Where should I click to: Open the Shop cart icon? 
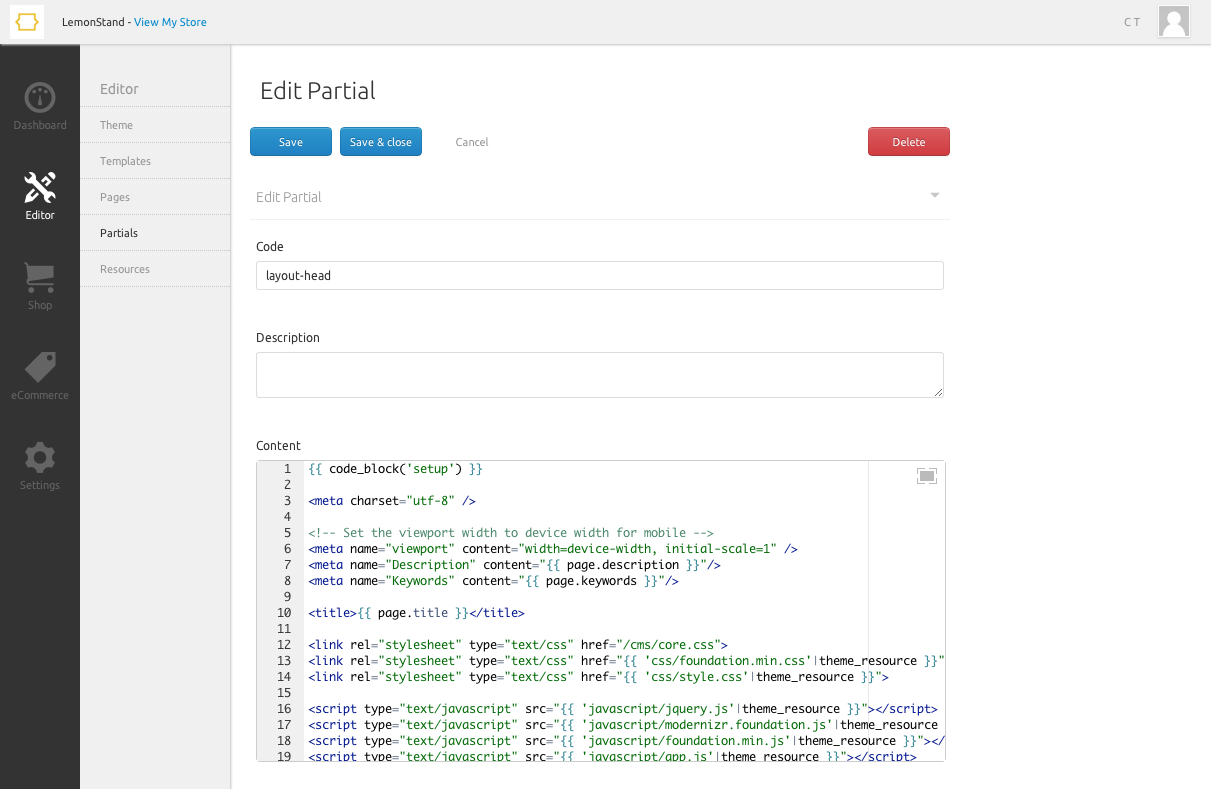click(x=40, y=277)
